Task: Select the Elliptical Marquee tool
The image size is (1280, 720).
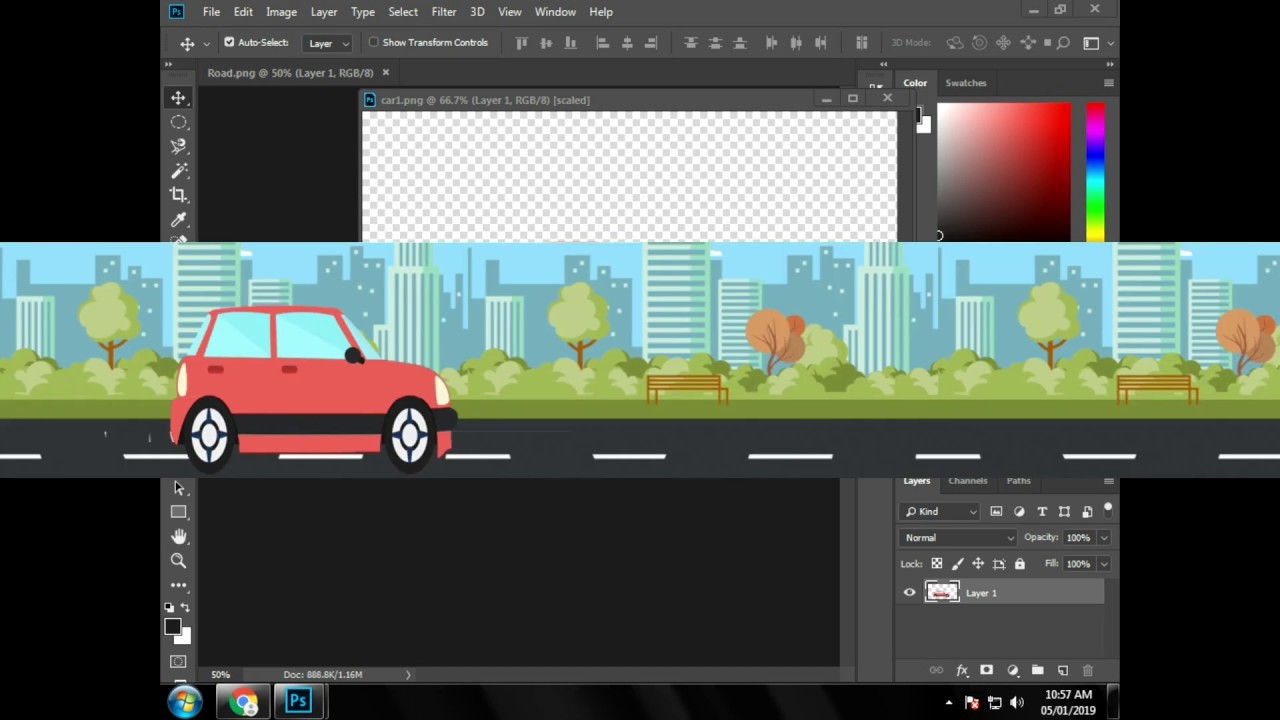Action: coord(178,122)
